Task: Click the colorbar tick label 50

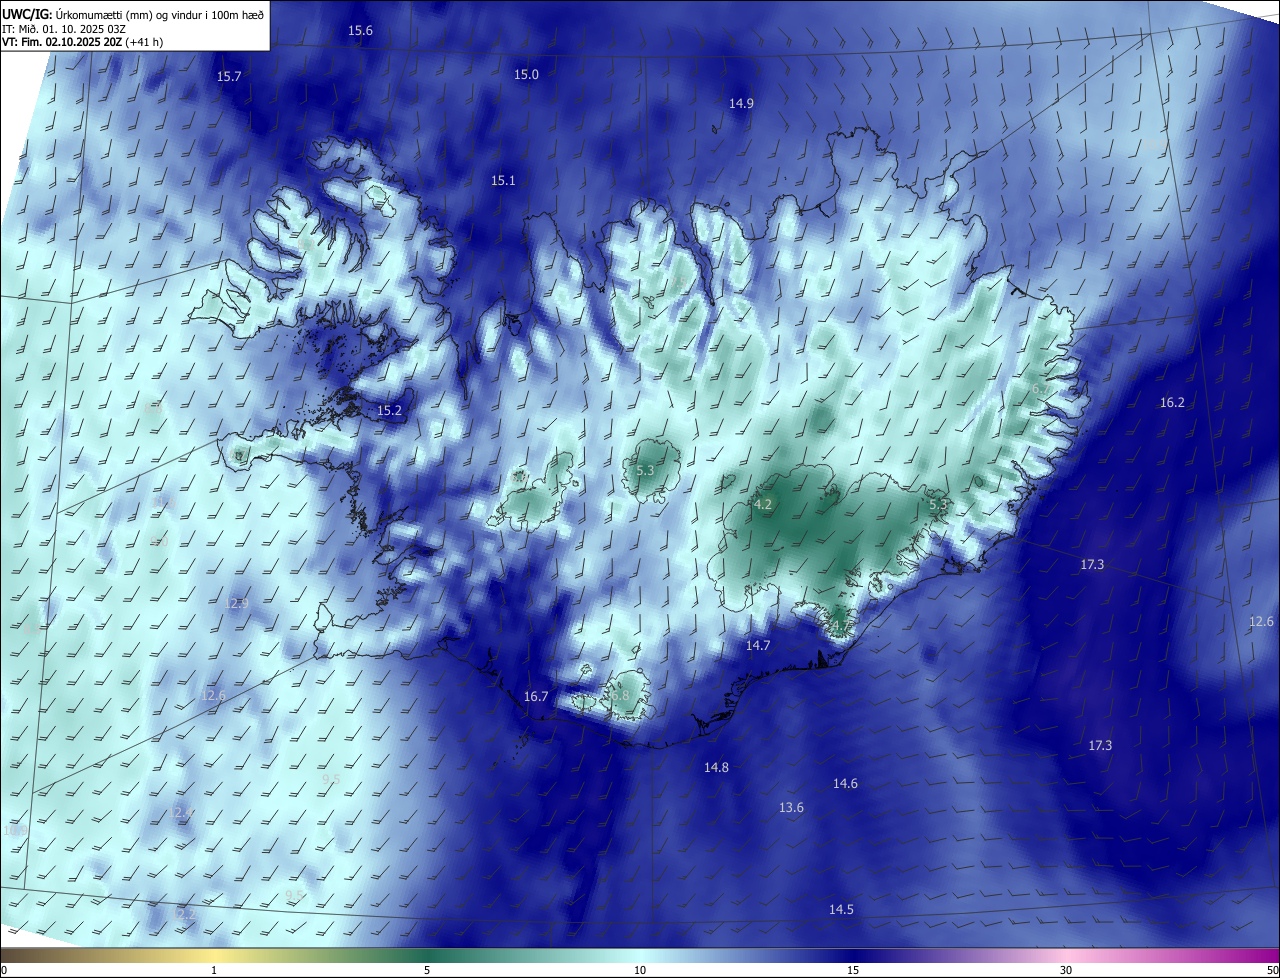Action: (1272, 970)
